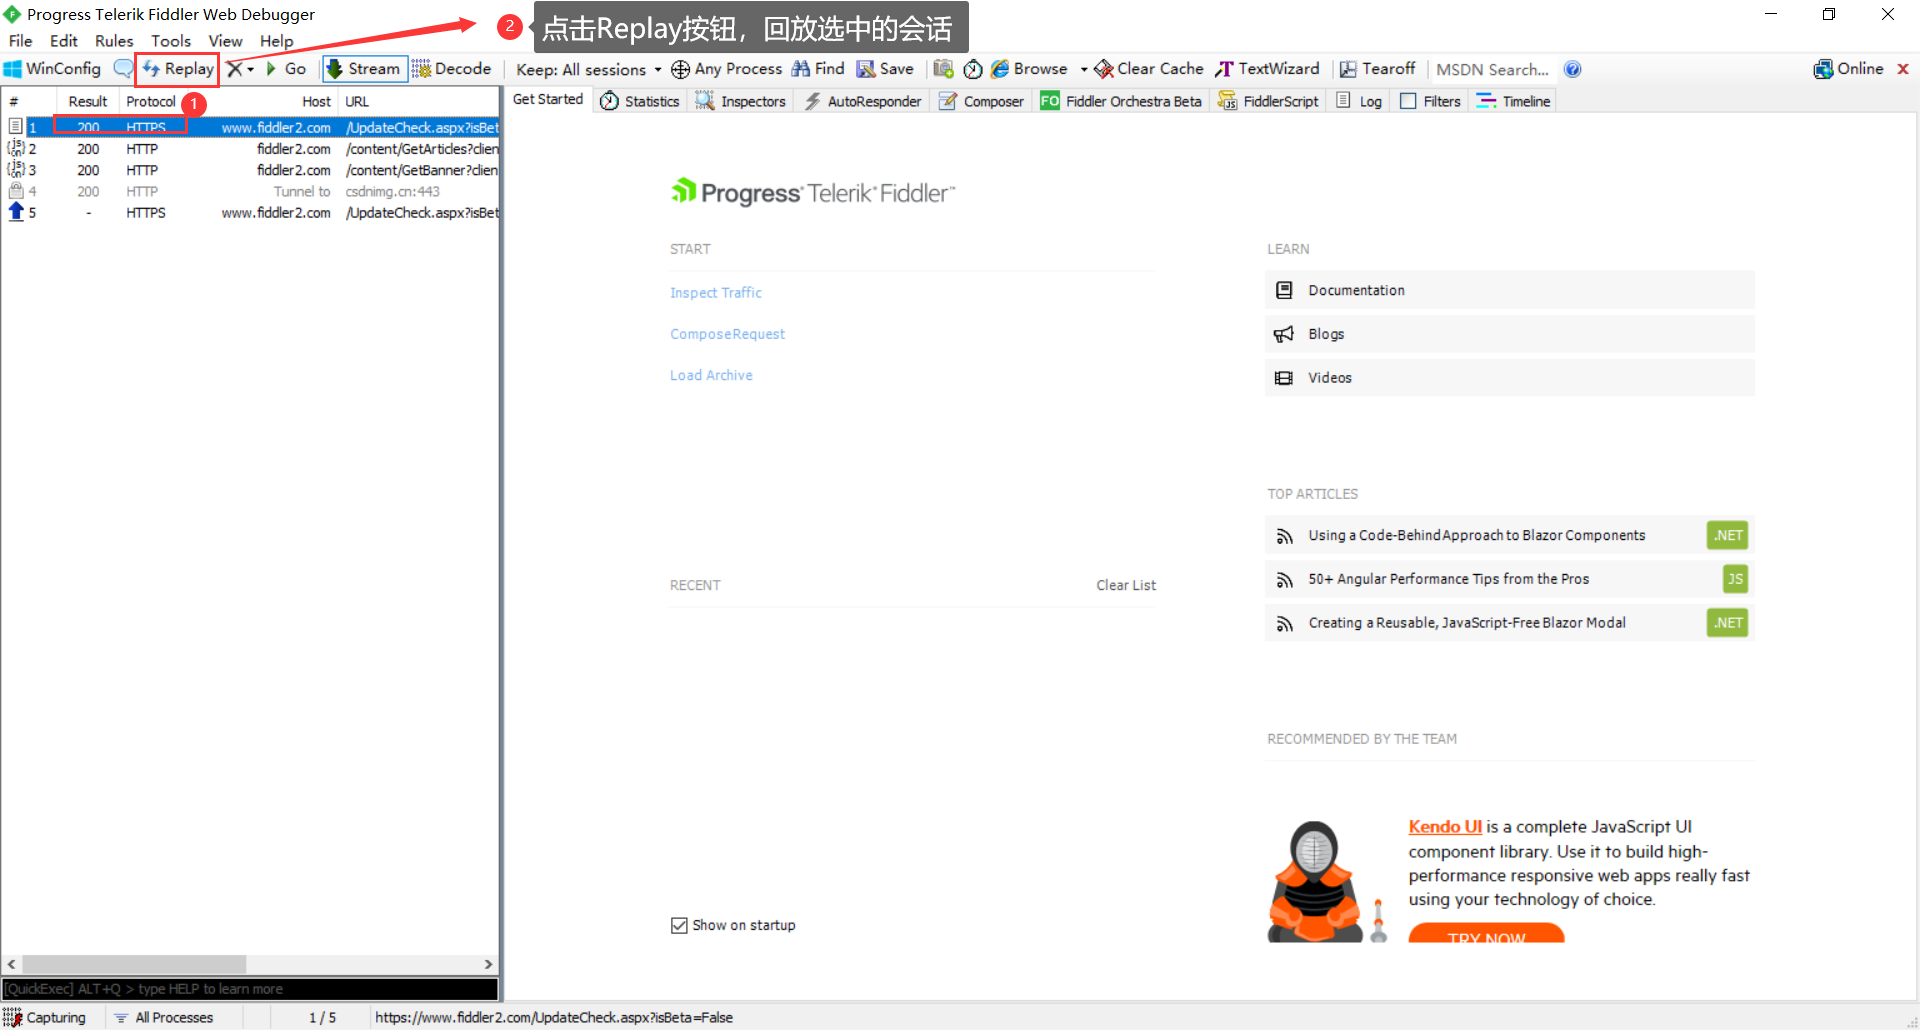Select session 5 HTTPS UpdateCheck row

click(250, 212)
